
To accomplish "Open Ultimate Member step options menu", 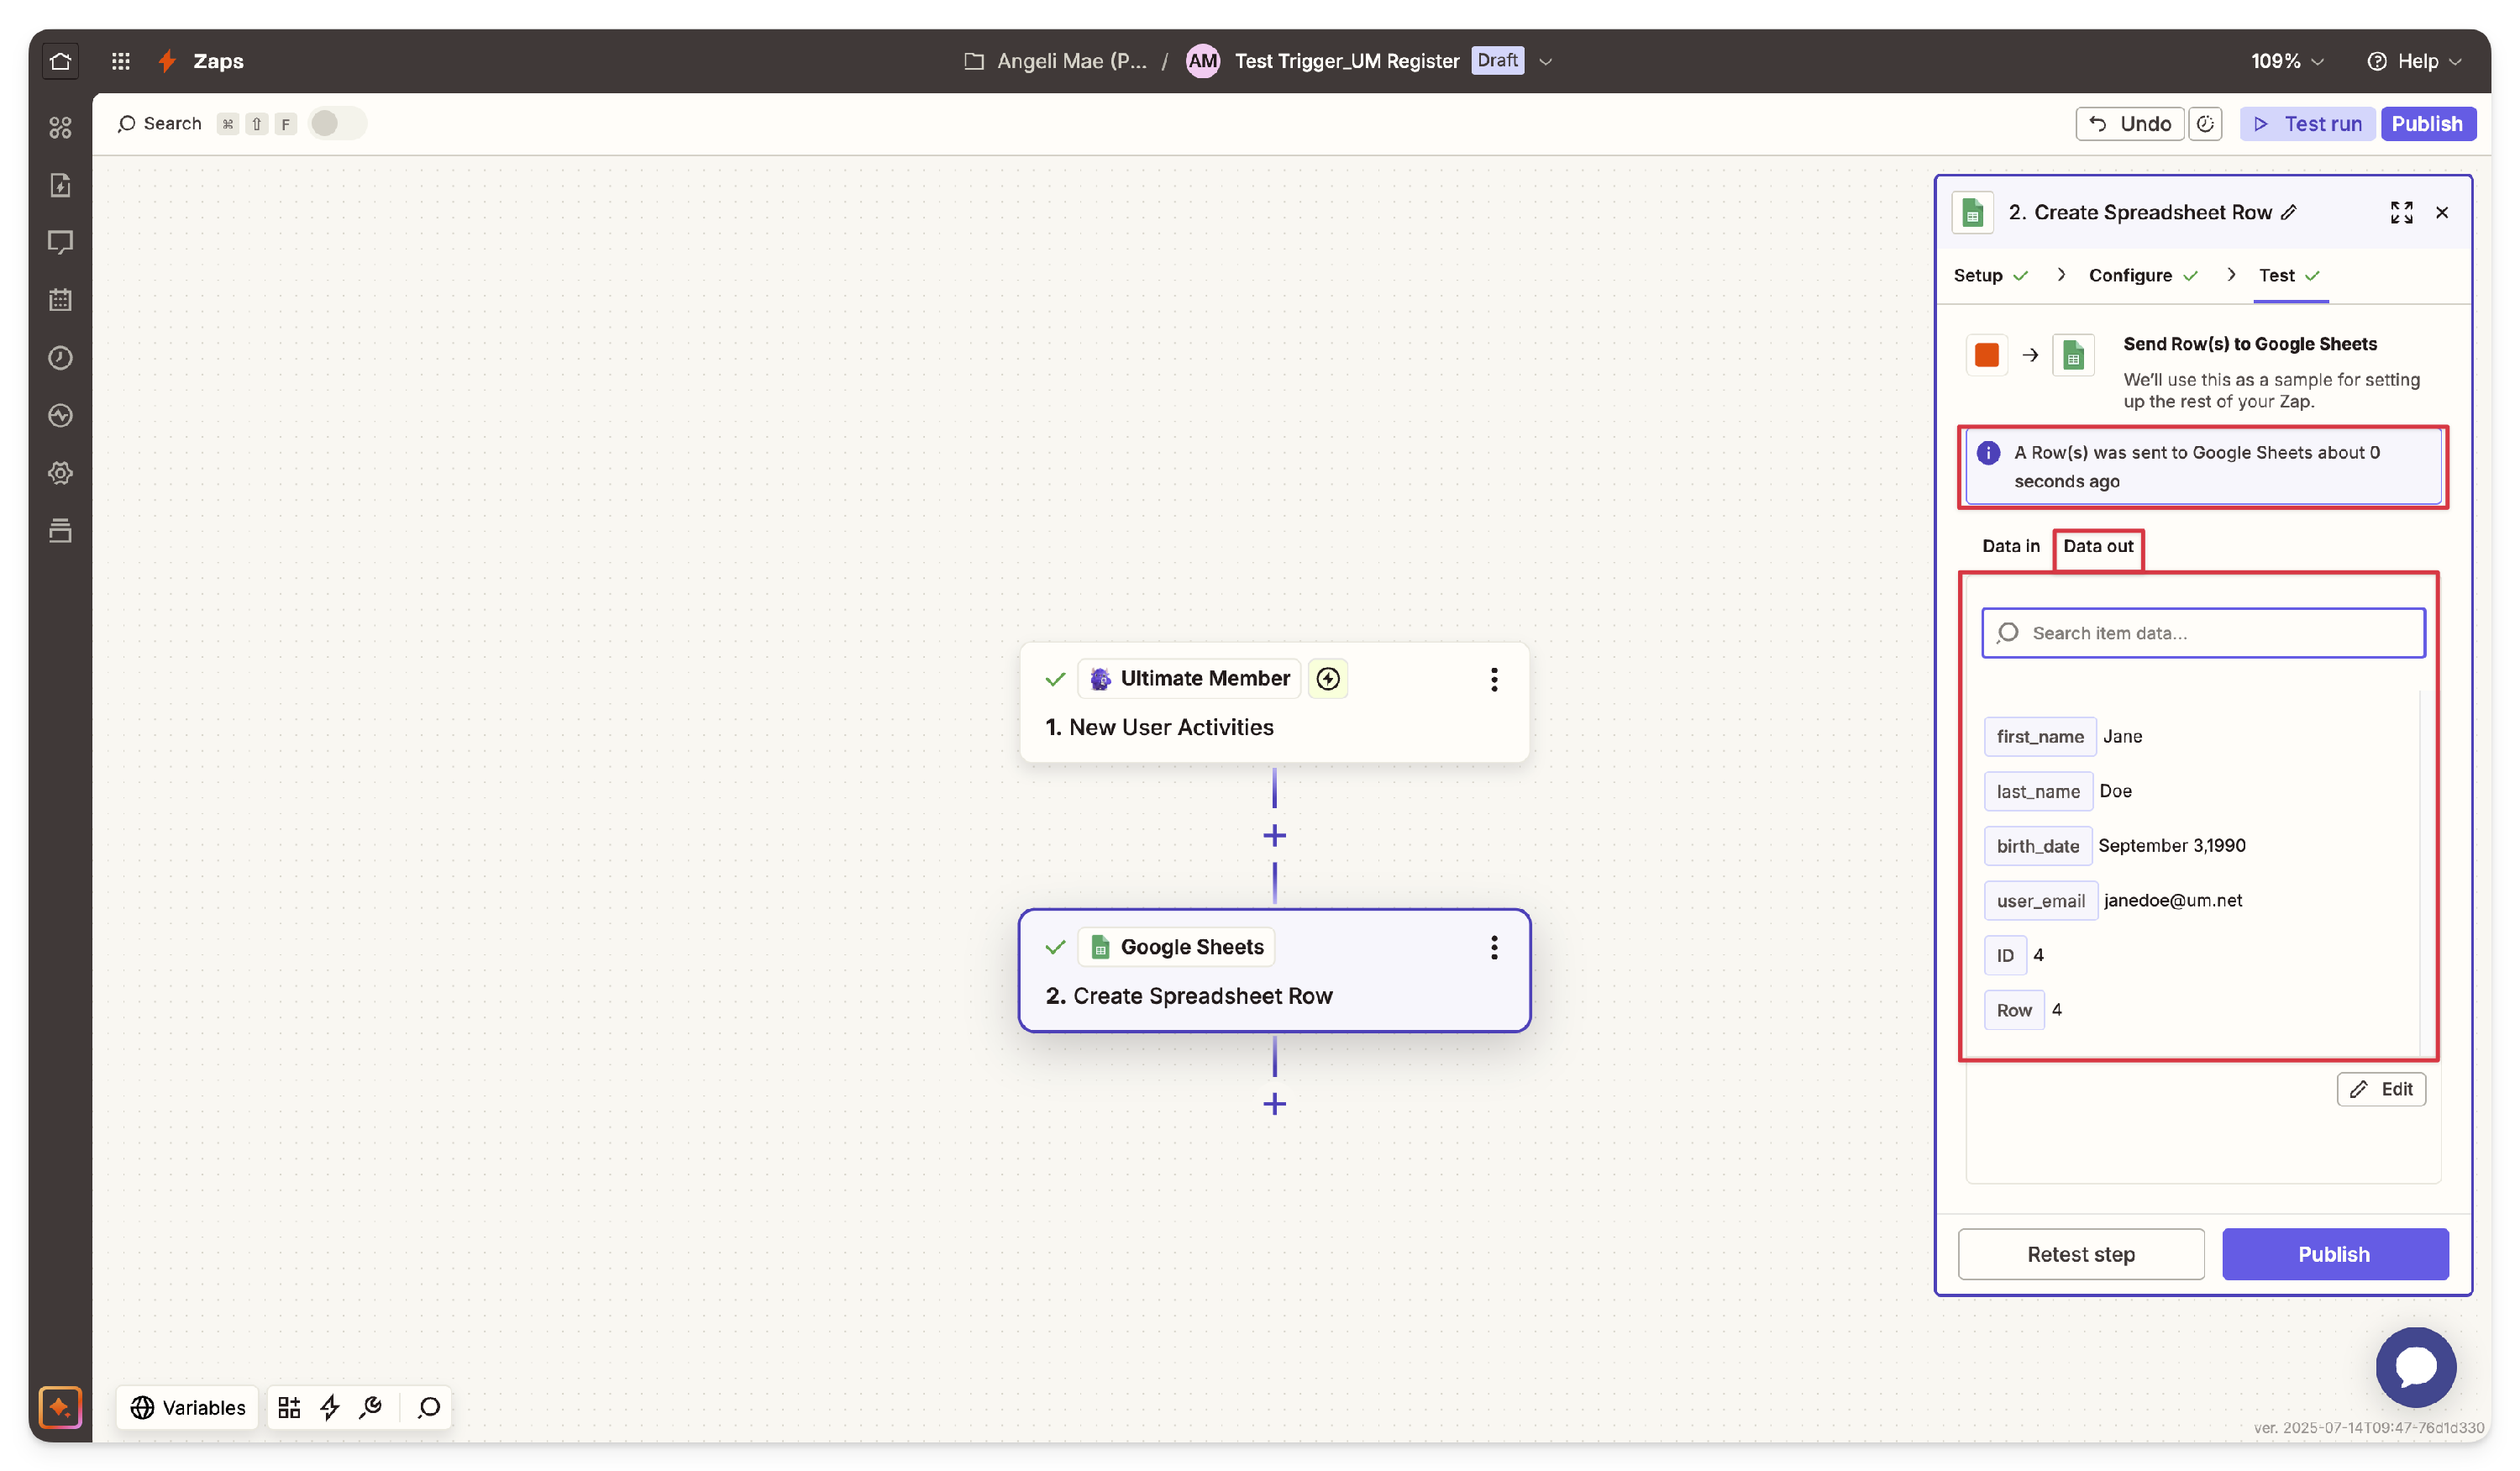I will tap(1494, 680).
